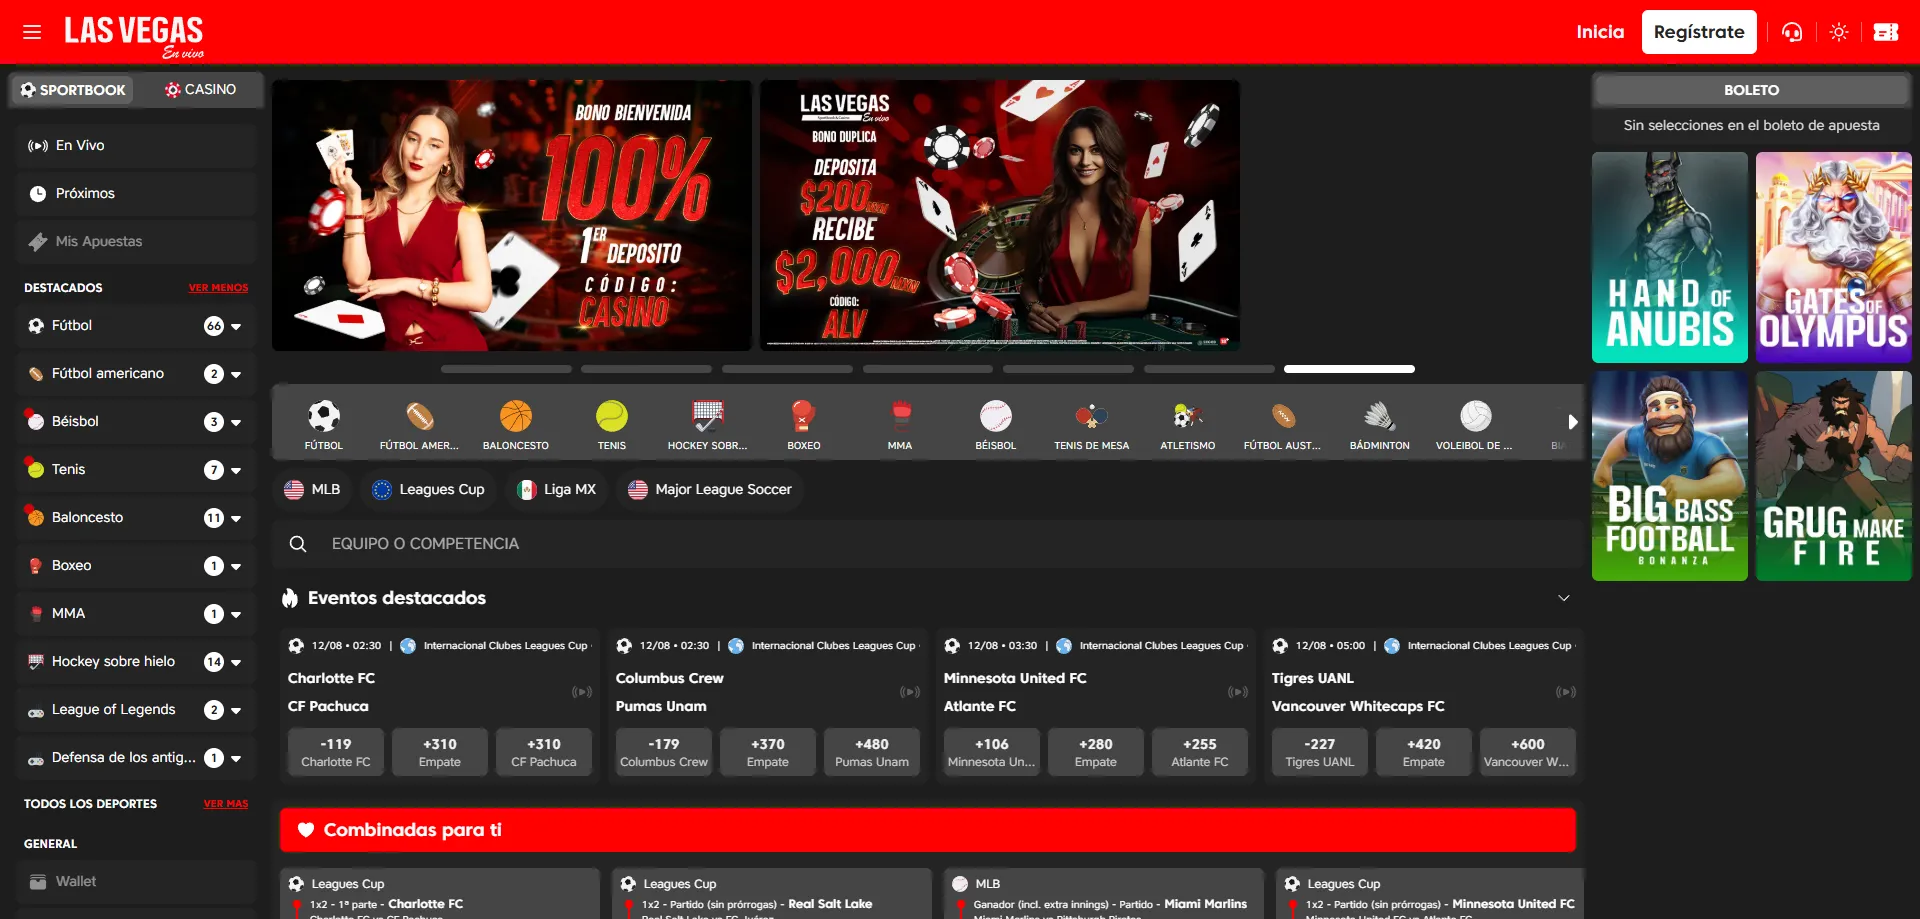This screenshot has height=919, width=1920.
Task: Select Pumas Unam +480 odds
Action: [x=872, y=752]
